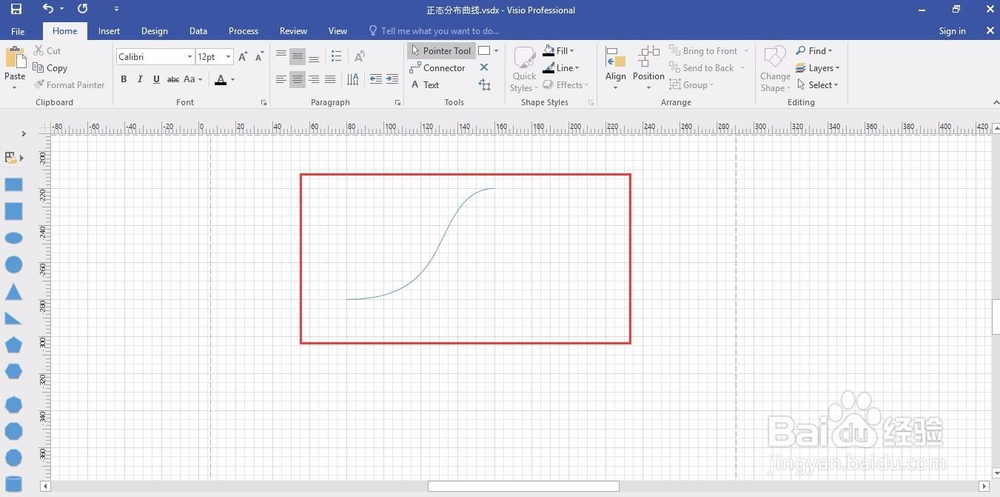This screenshot has height=497, width=1000.
Task: Set vertical alignment to bottom
Action: 314,56
